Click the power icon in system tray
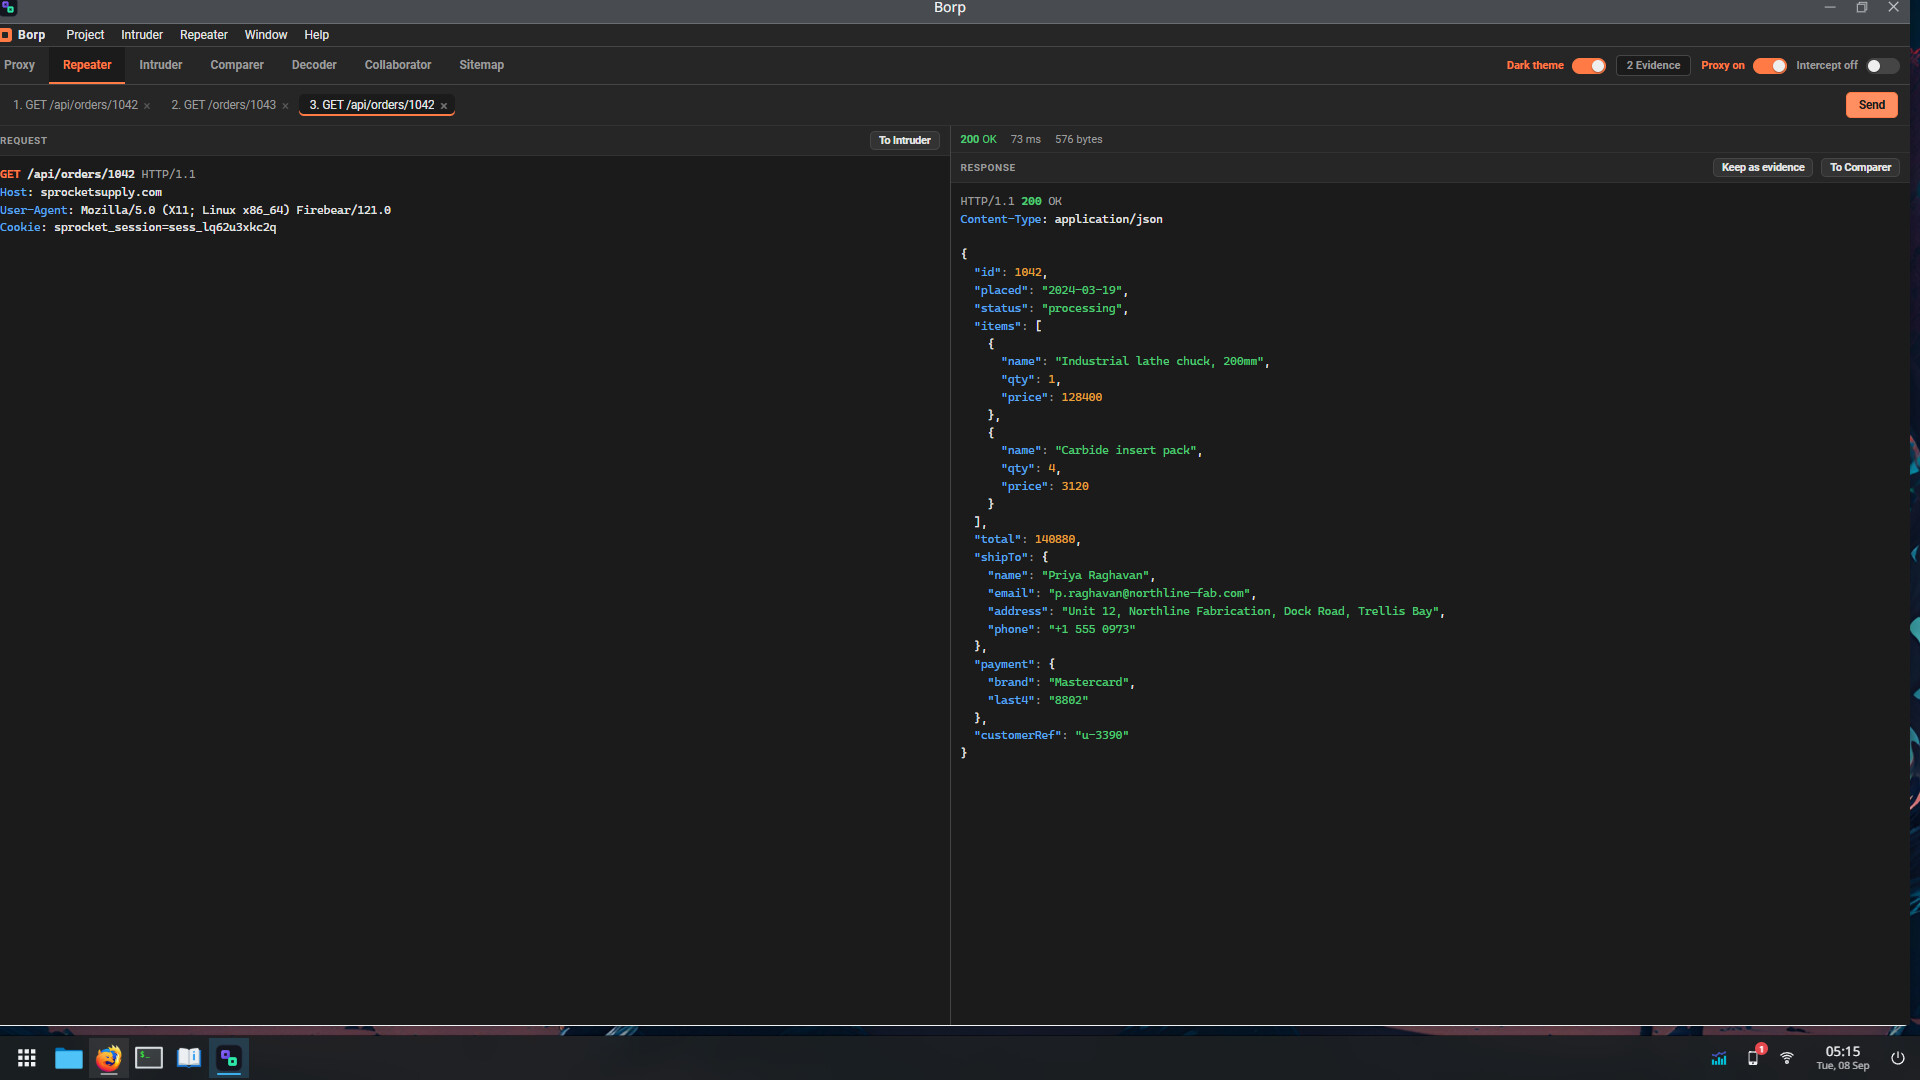The height and width of the screenshot is (1080, 1920). tap(1898, 1058)
